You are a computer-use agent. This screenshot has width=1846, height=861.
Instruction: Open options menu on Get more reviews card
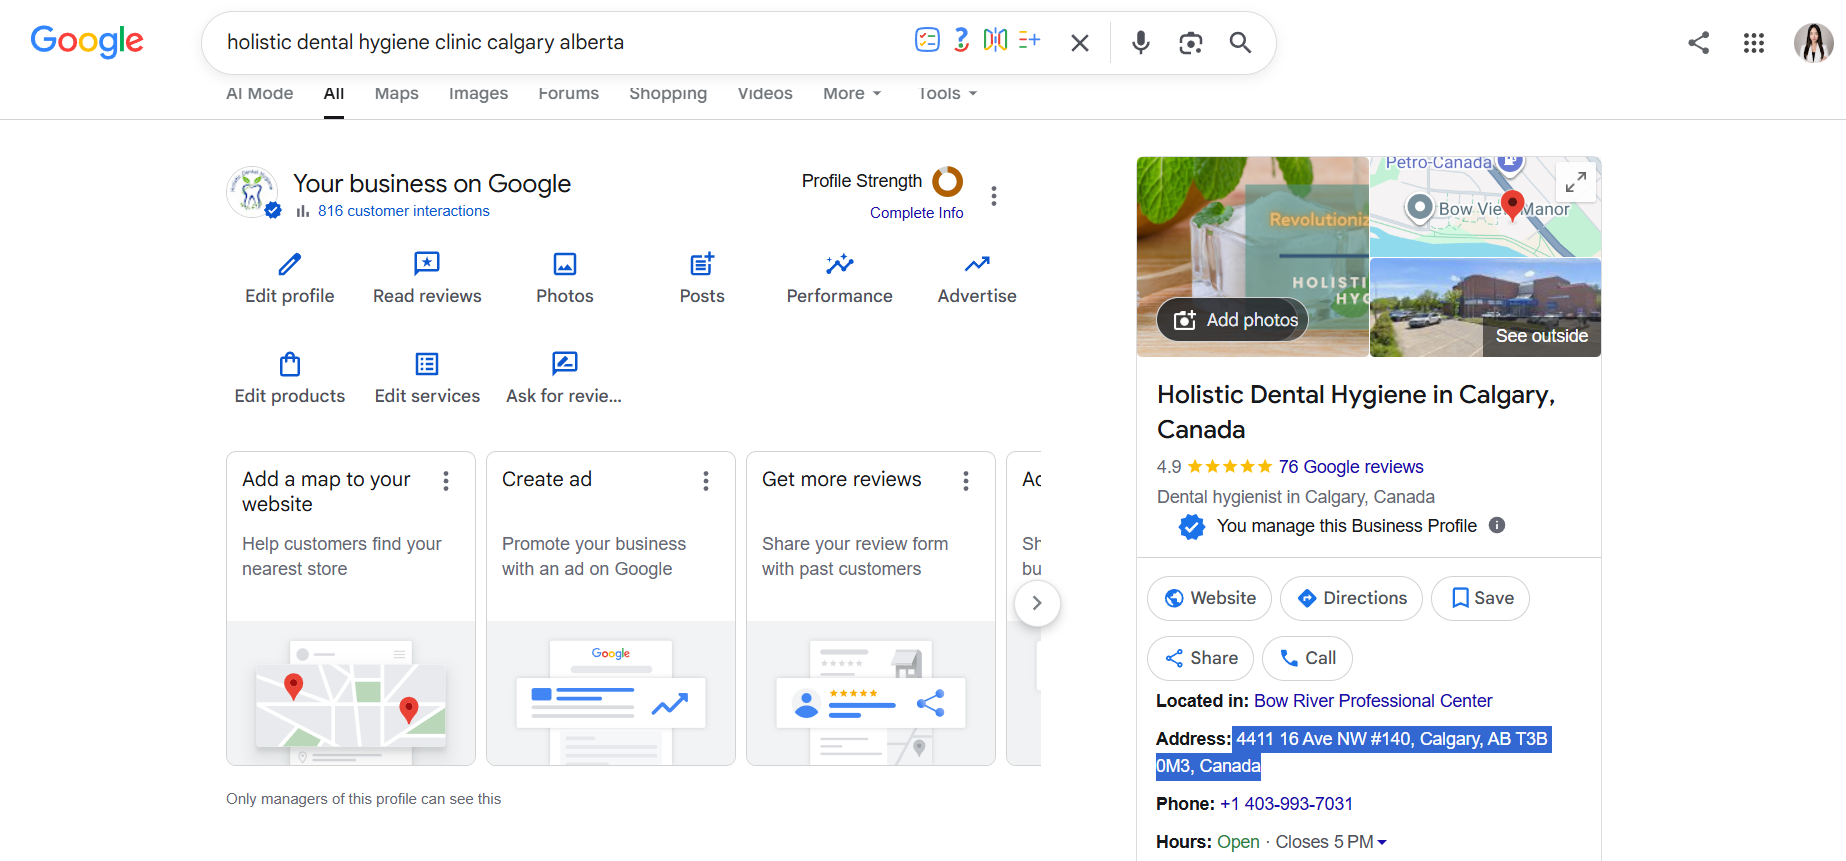click(x=966, y=481)
